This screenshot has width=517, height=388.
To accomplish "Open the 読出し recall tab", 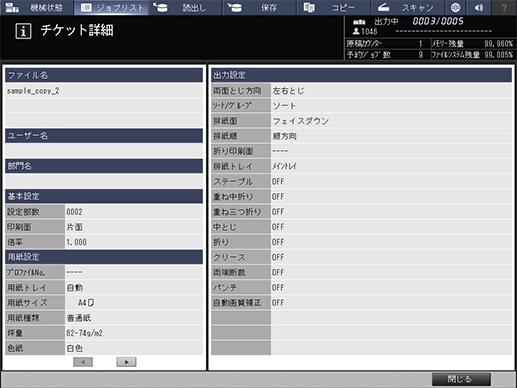I will 185,7.
